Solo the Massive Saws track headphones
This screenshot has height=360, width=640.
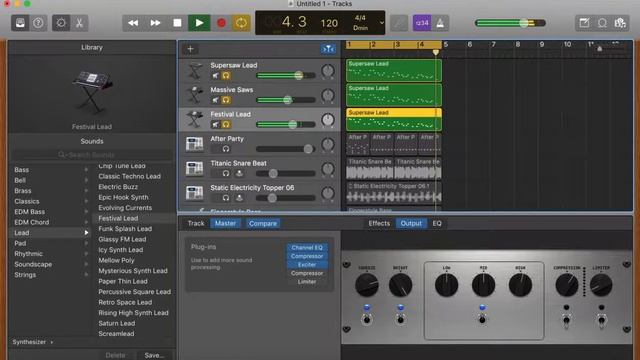(226, 100)
